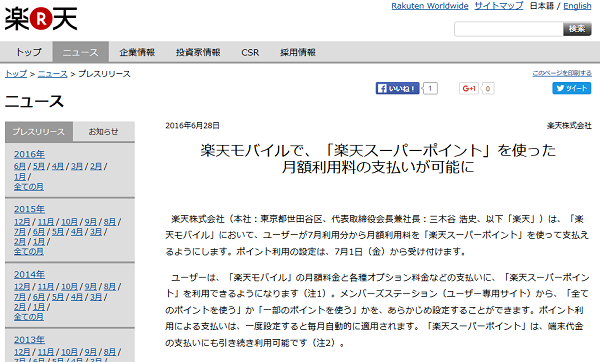Open 5月 under 2014年

pyautogui.click(x=58, y=297)
